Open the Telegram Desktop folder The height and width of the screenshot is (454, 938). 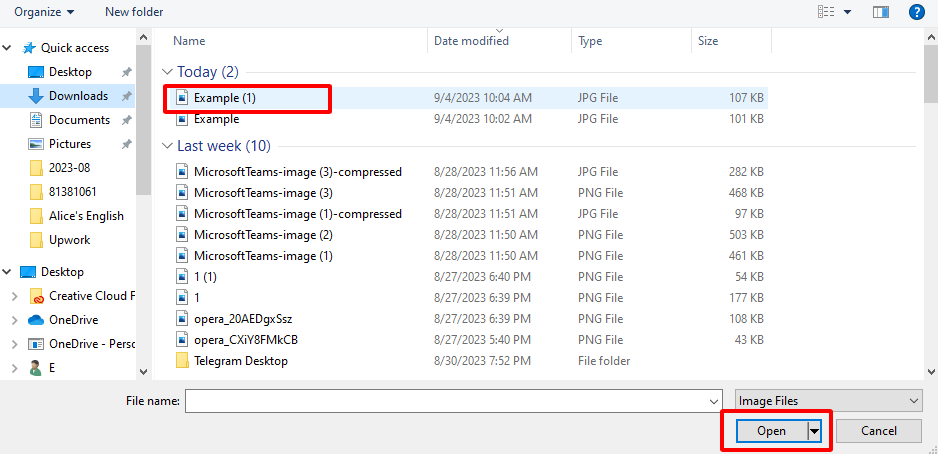(x=240, y=361)
